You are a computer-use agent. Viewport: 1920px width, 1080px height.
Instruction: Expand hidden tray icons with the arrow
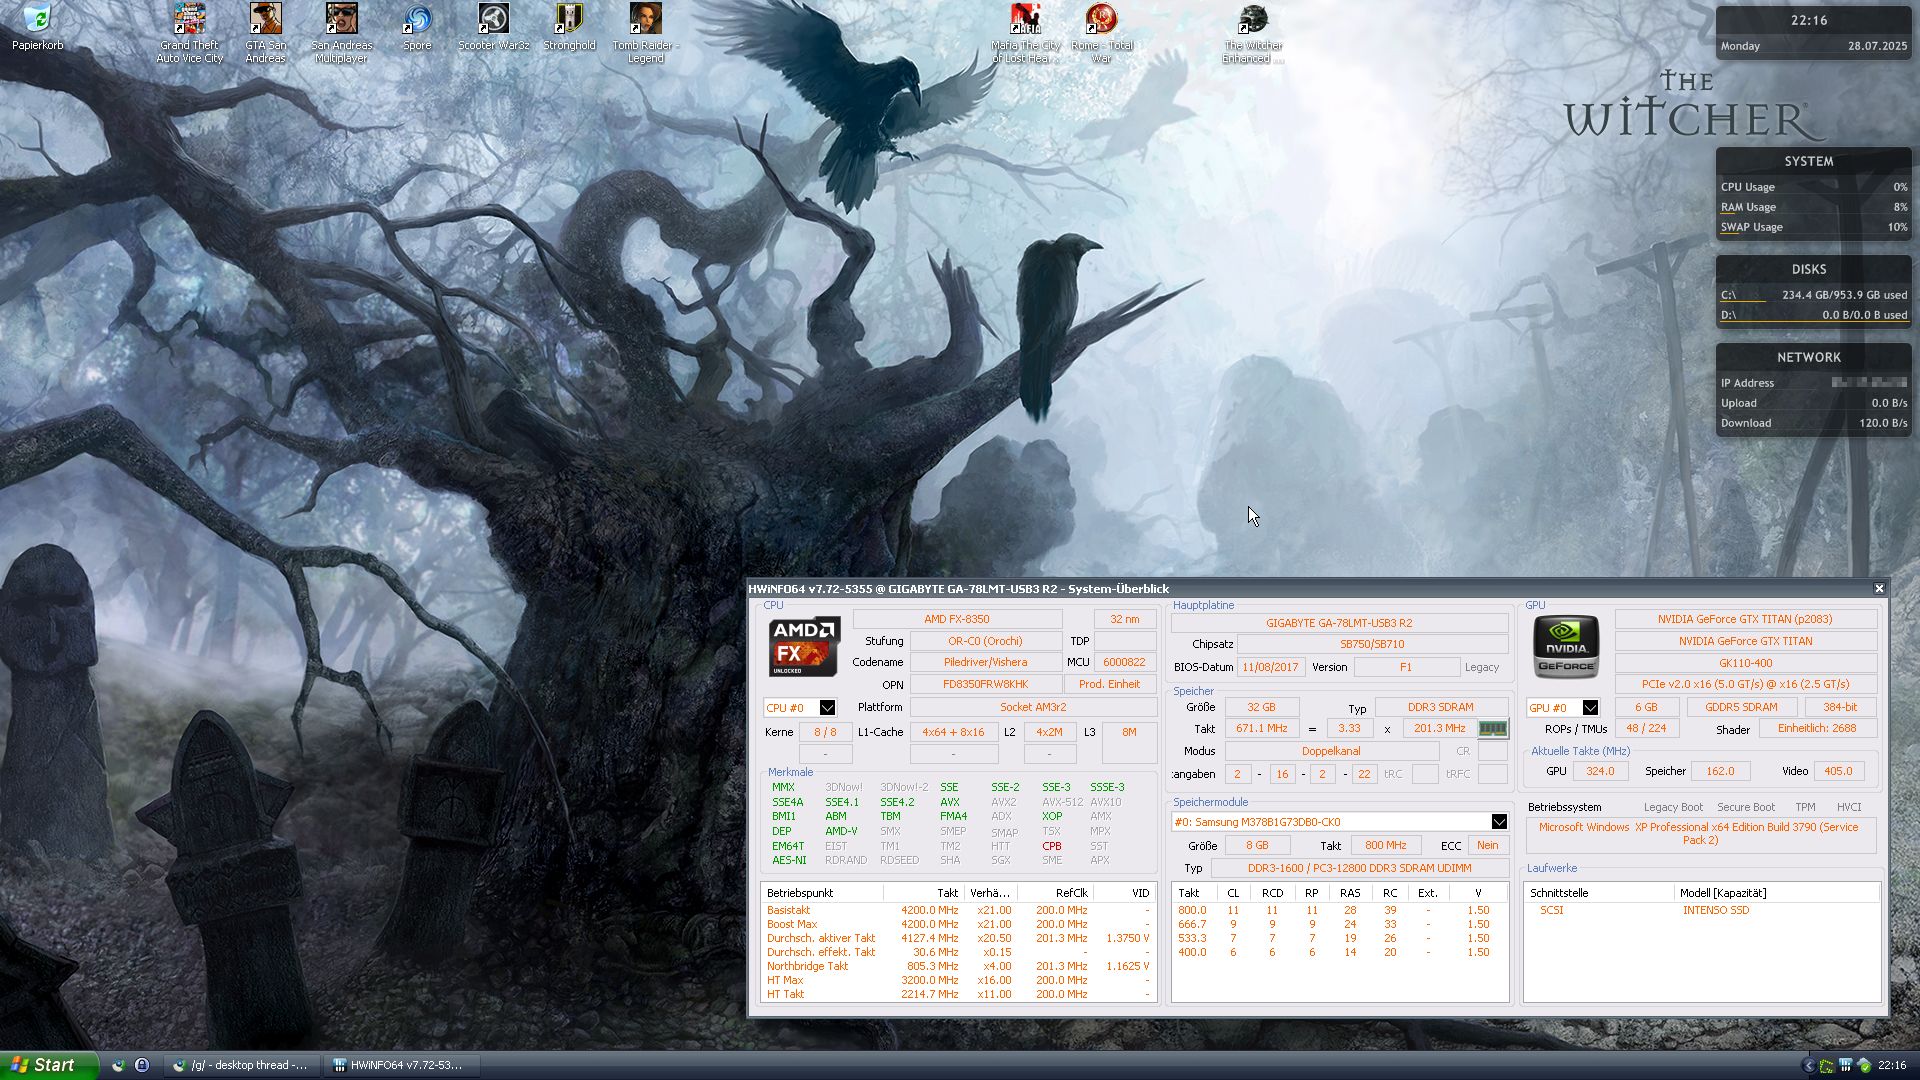click(x=1808, y=1066)
